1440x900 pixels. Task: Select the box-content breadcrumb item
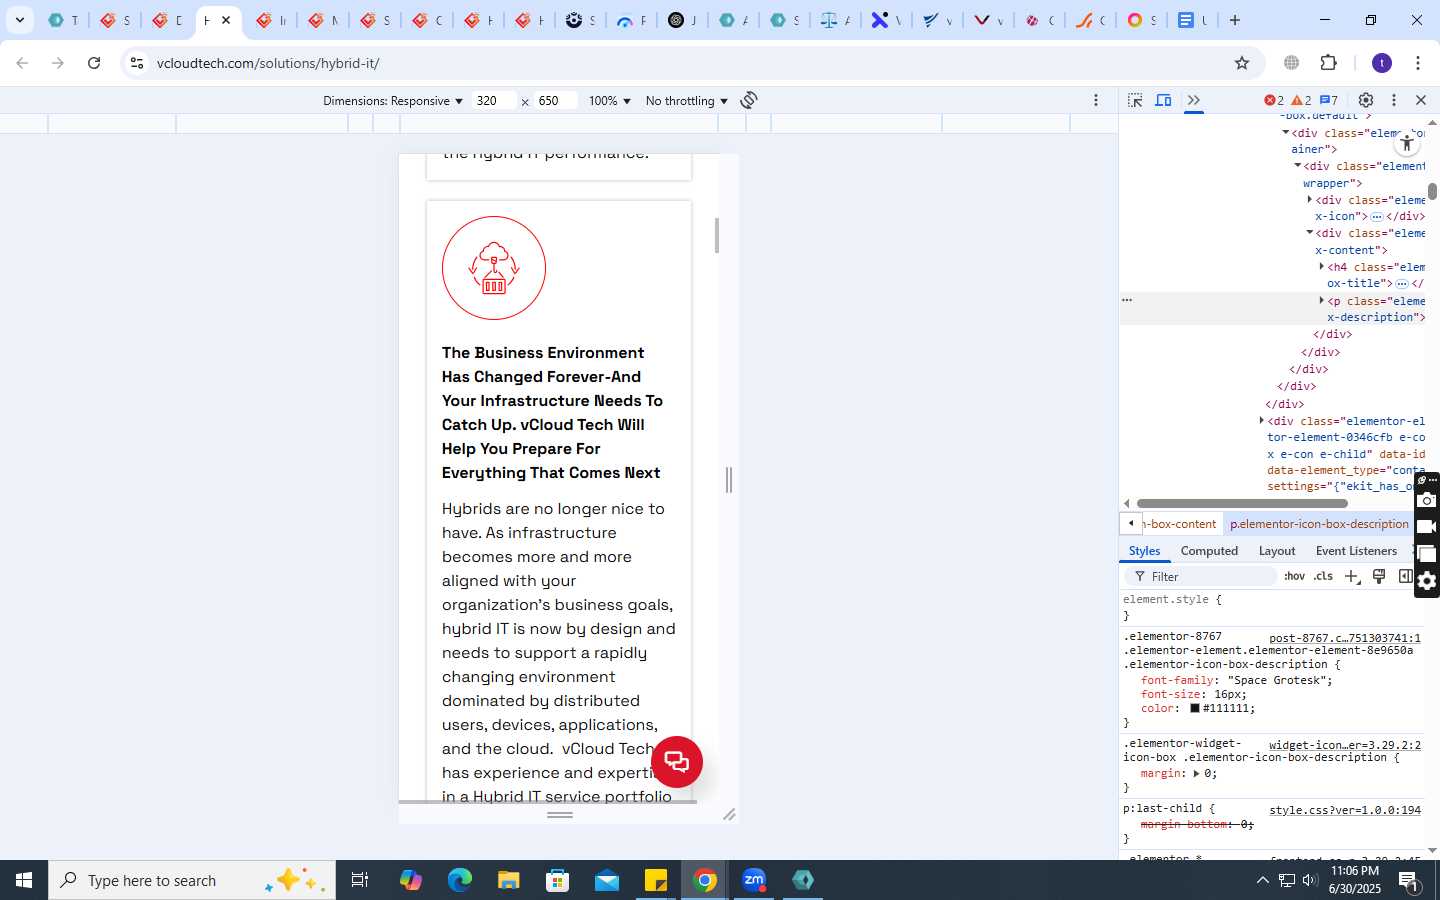(1181, 524)
